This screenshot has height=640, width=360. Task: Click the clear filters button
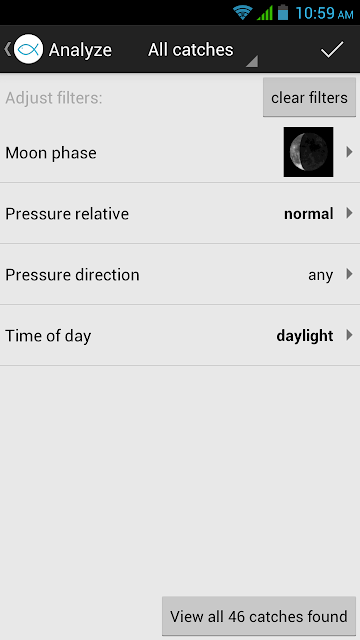[309, 97]
